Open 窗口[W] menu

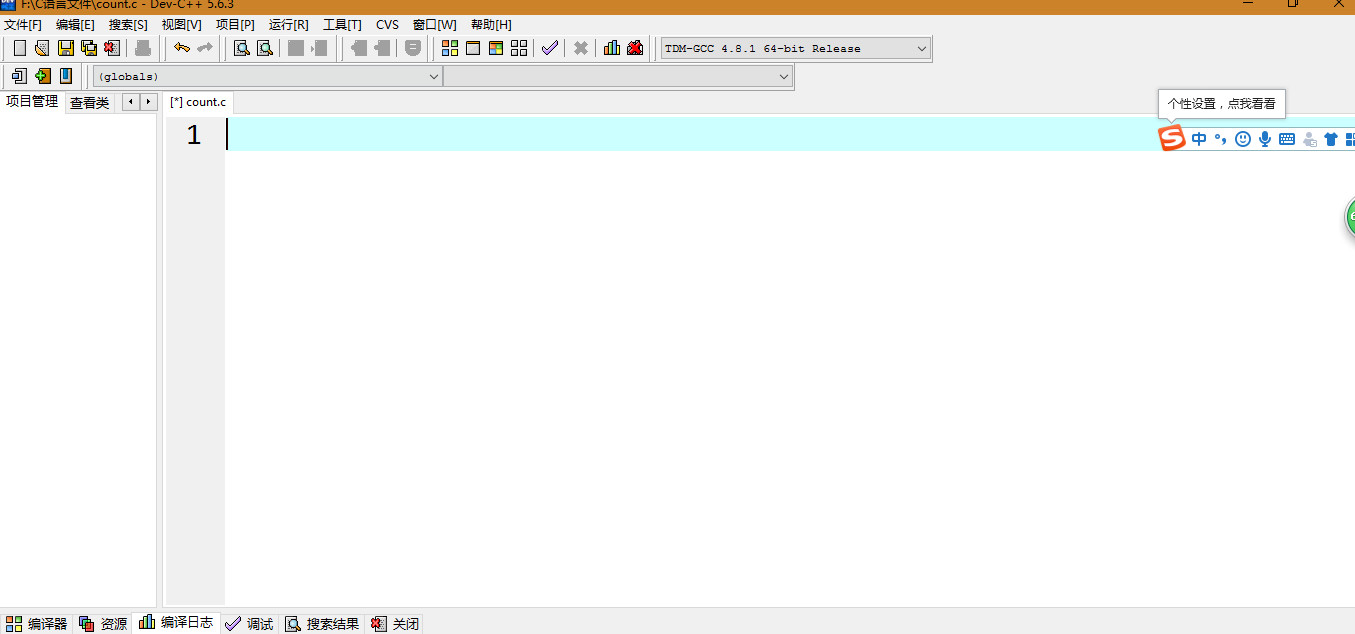pos(434,24)
